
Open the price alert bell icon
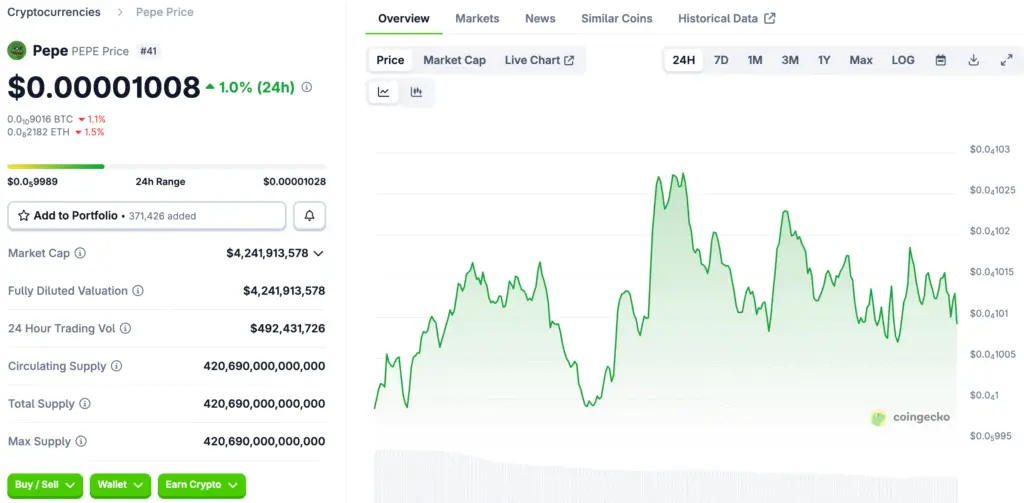(310, 216)
